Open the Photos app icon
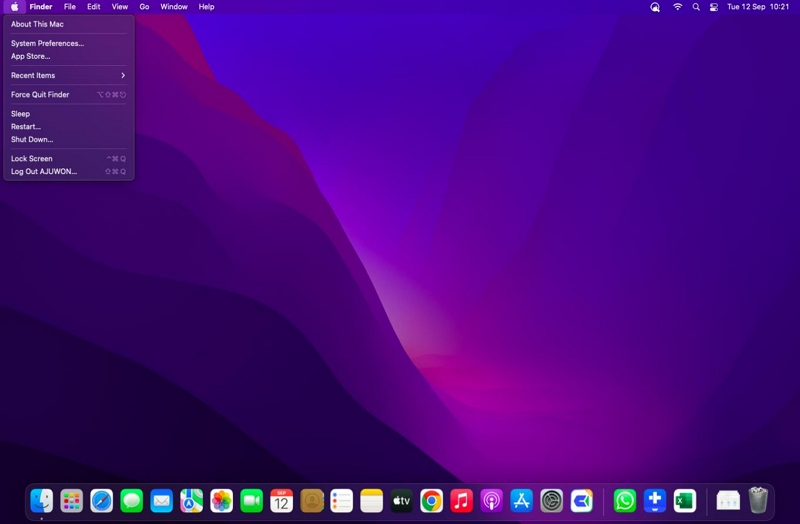The width and height of the screenshot is (800, 524). pos(221,501)
